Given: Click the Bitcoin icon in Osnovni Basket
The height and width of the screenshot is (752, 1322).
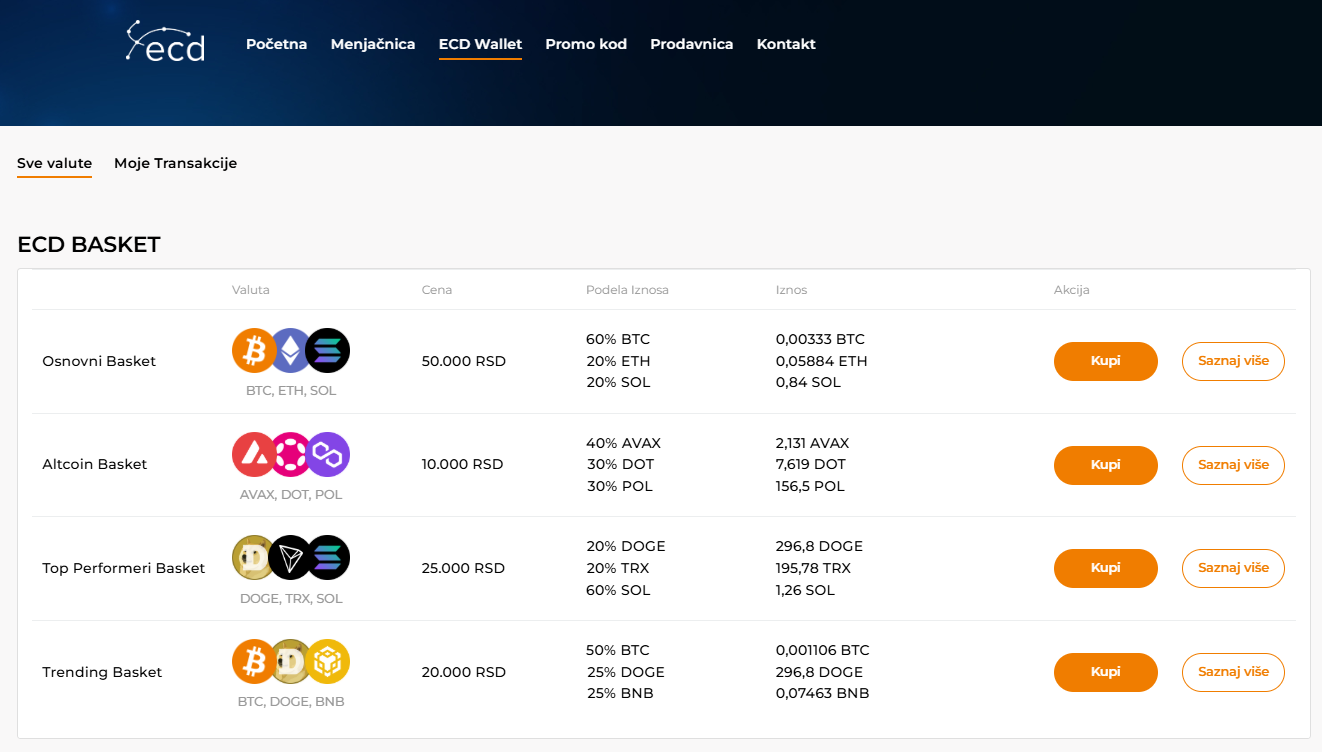Looking at the screenshot, I should [254, 351].
